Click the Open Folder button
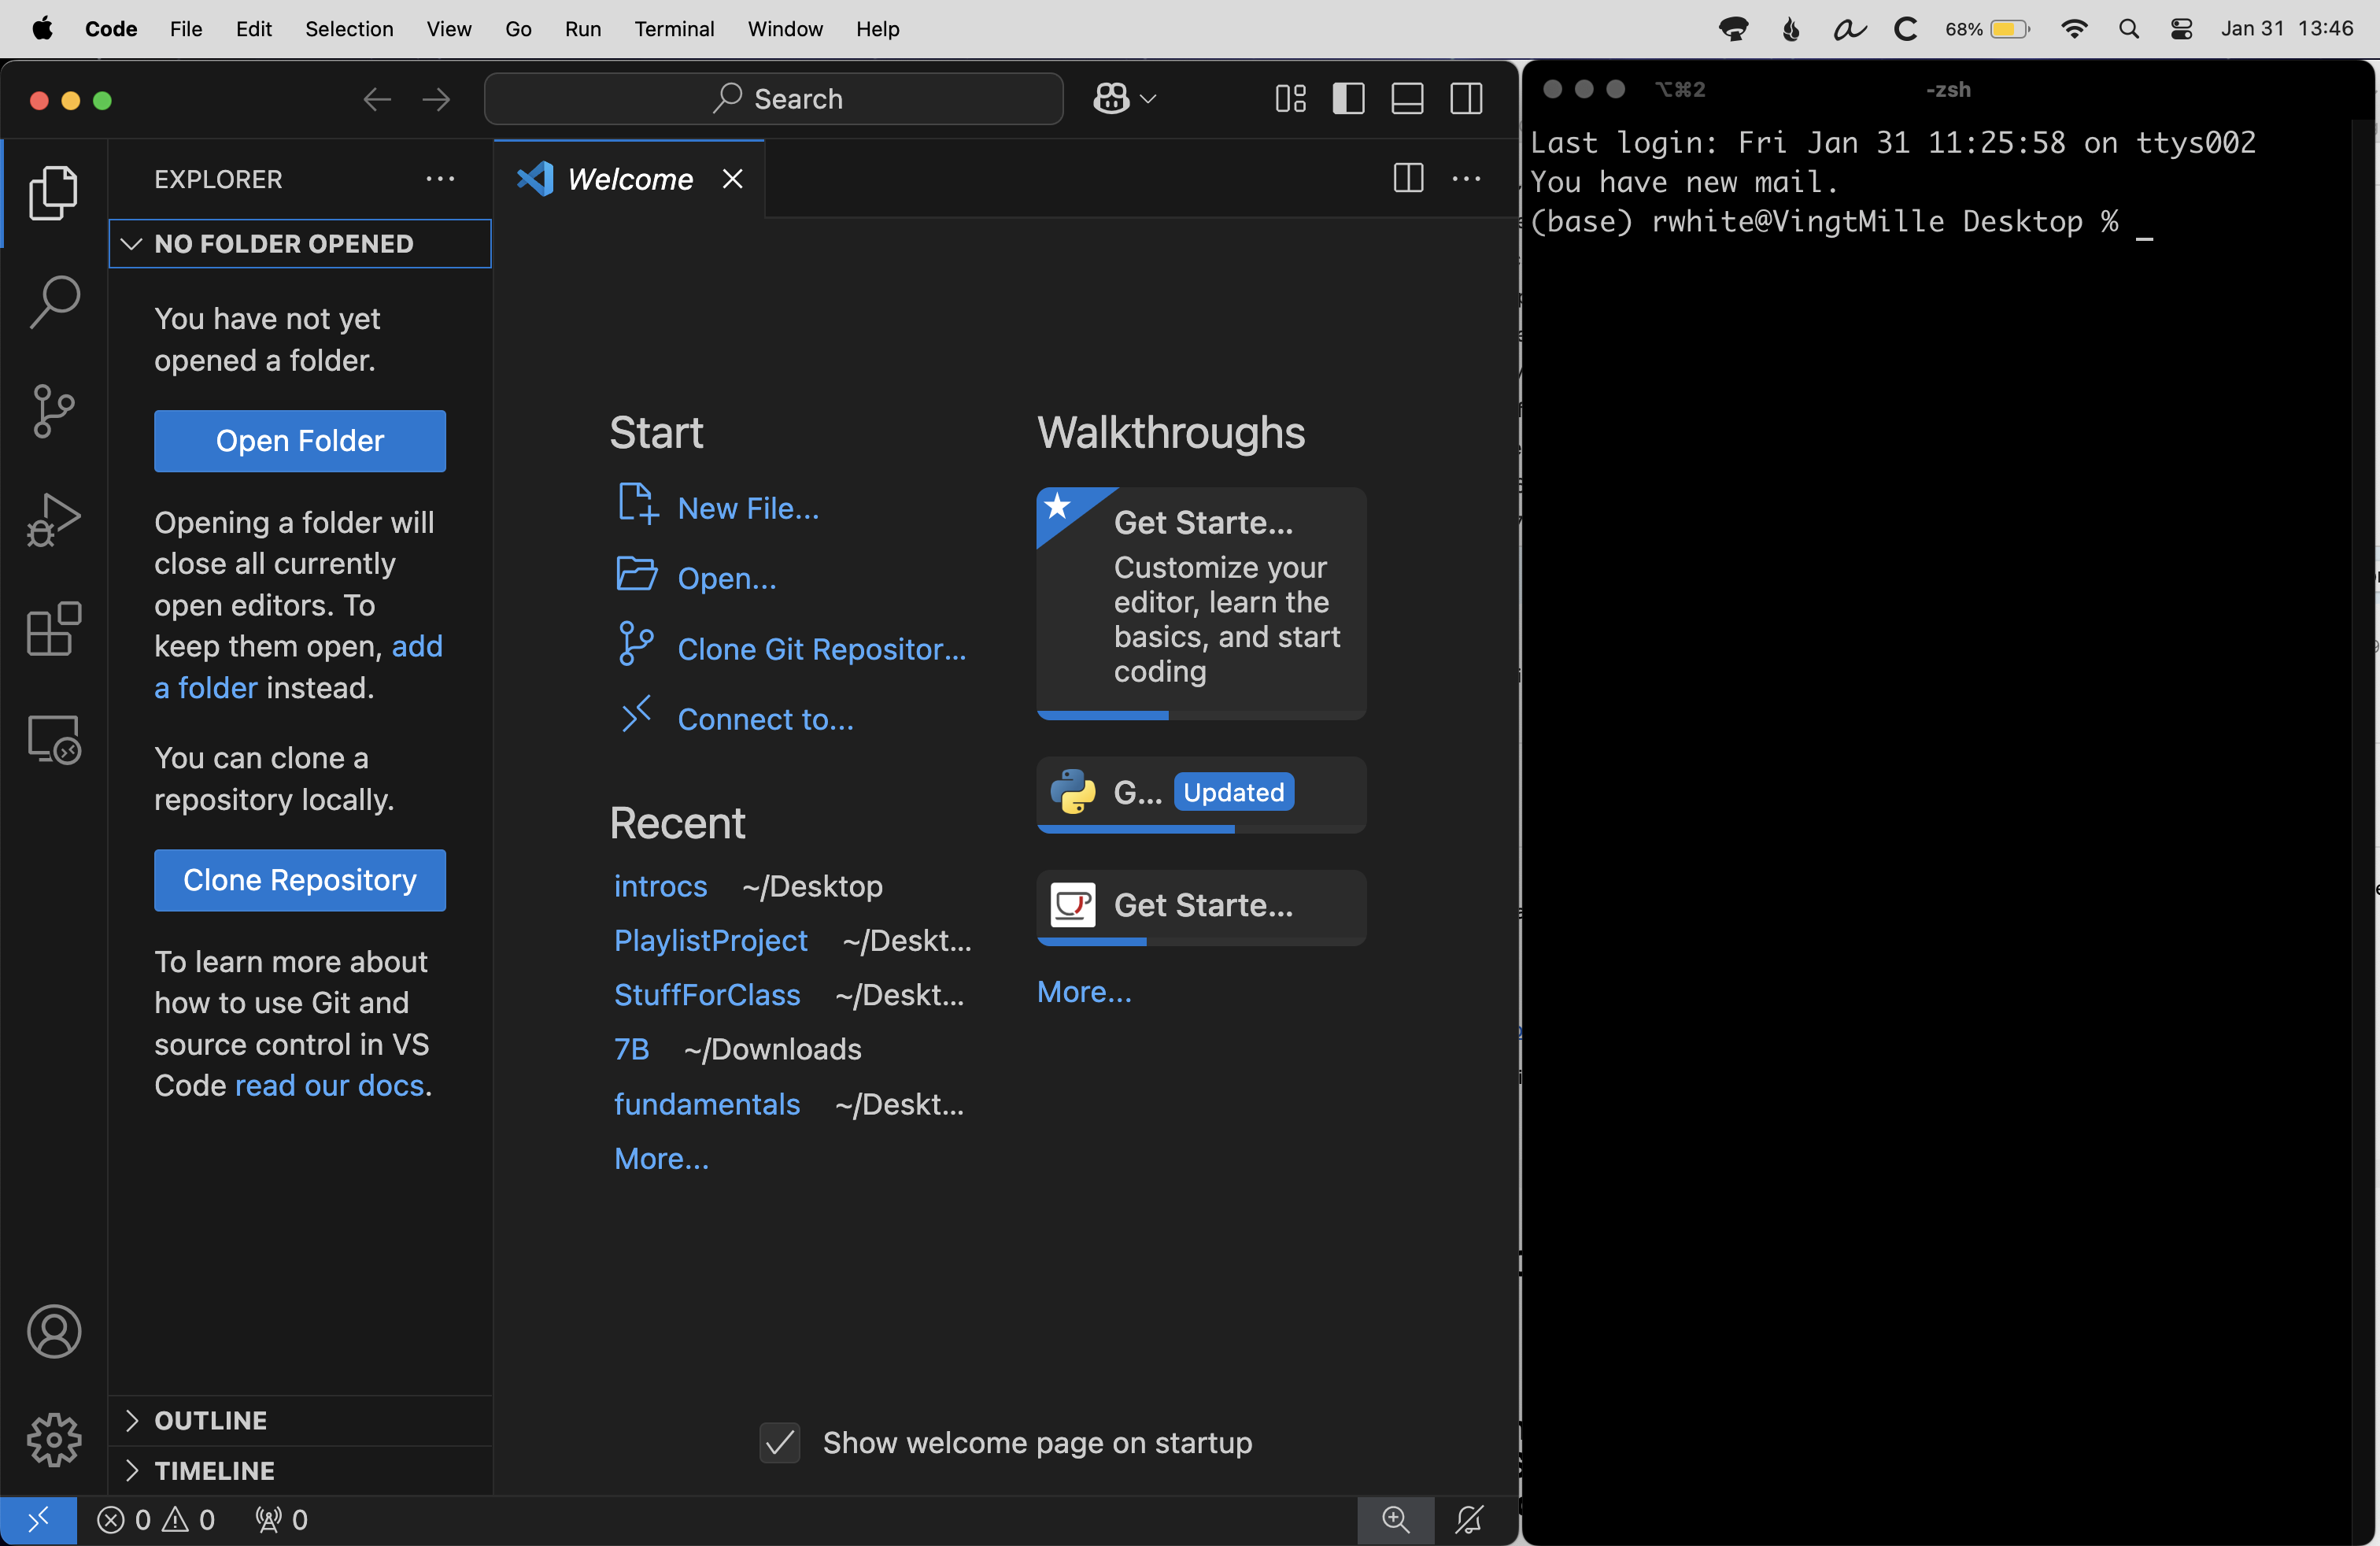This screenshot has width=2380, height=1546. 299,441
